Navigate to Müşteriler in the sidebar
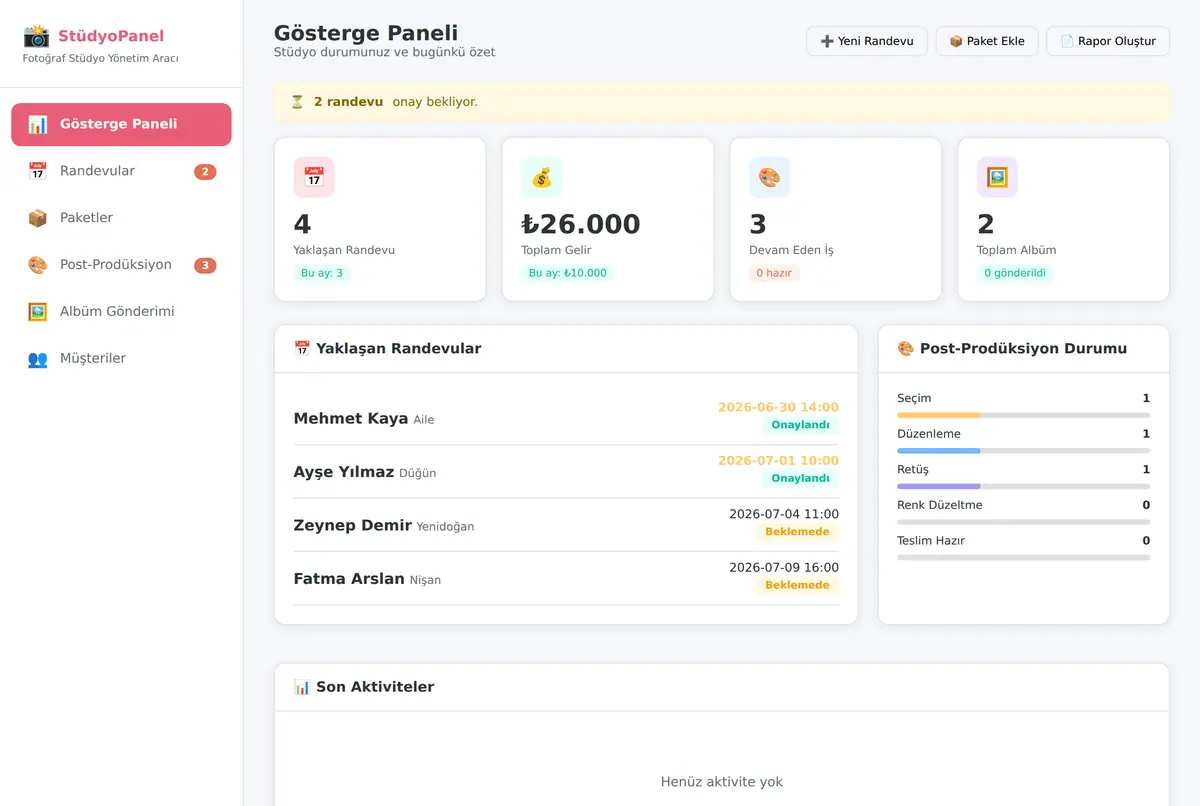The height and width of the screenshot is (806, 1200). pos(121,359)
